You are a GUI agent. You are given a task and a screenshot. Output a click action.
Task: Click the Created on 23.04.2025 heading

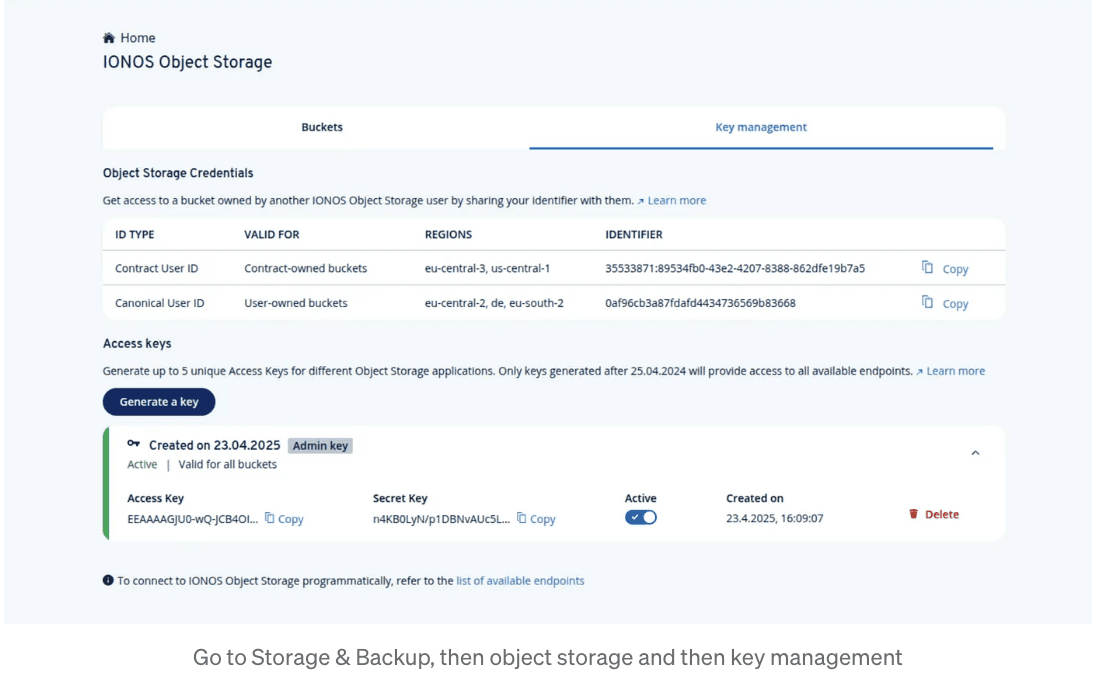click(215, 445)
